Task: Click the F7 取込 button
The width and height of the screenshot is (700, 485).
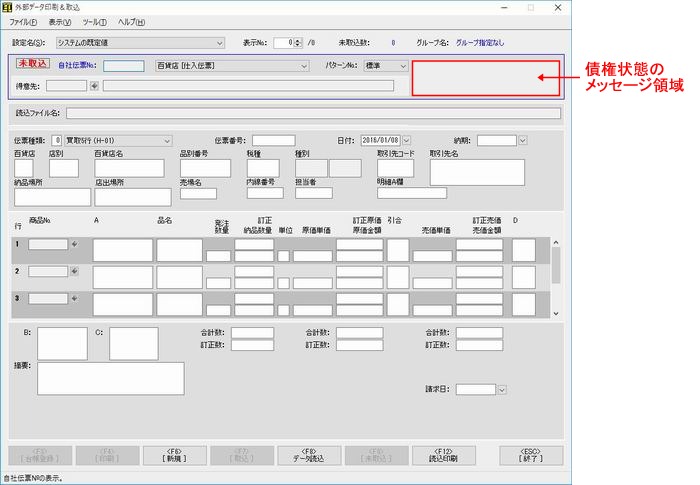Action: tap(242, 455)
